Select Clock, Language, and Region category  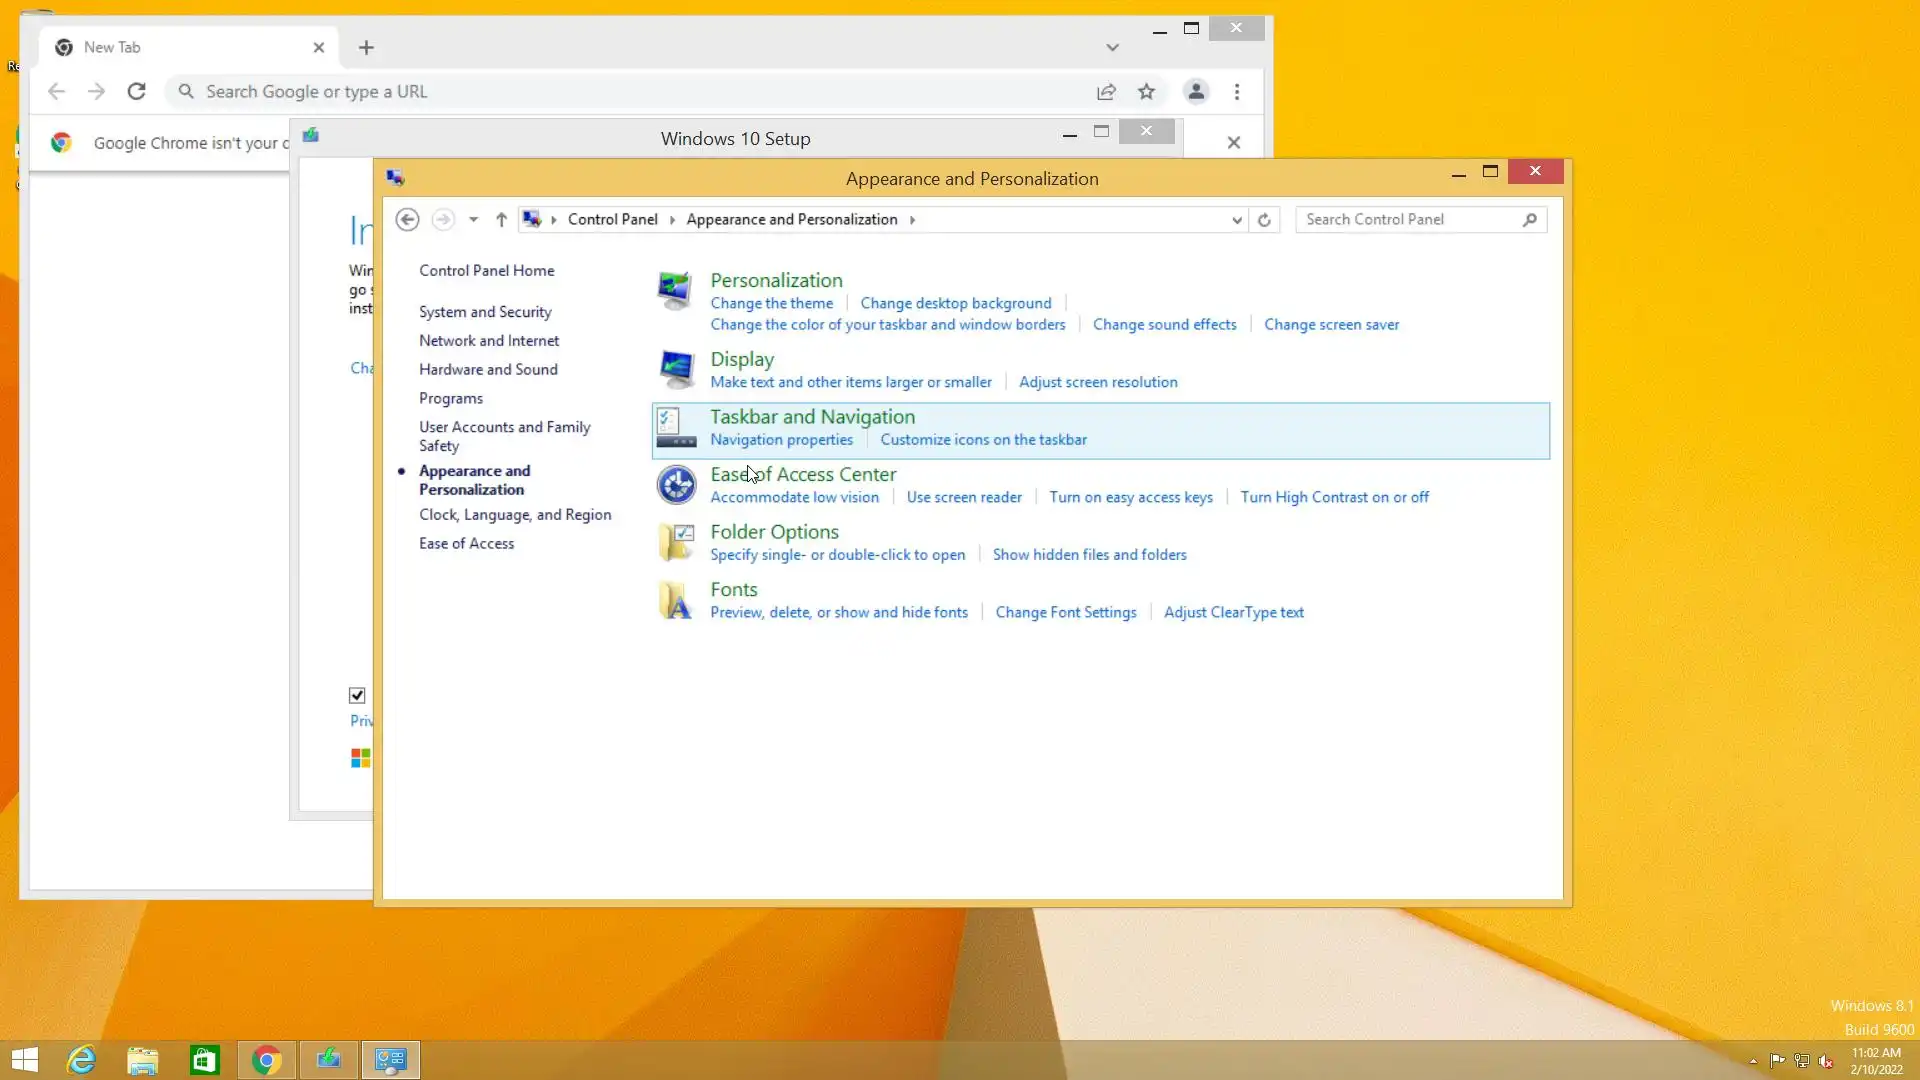pyautogui.click(x=515, y=515)
